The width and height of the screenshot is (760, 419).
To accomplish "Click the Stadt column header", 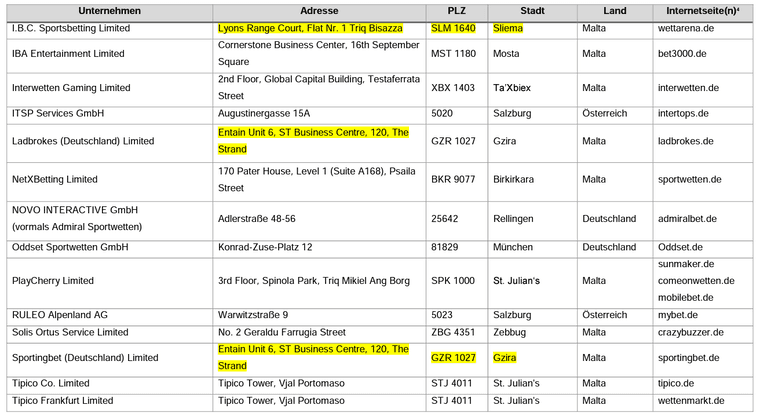I will [532, 11].
